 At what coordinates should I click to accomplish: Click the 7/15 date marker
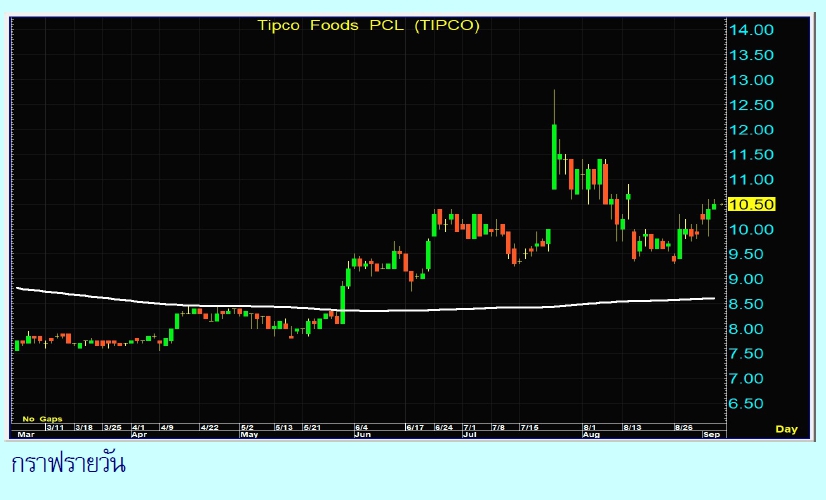529,427
